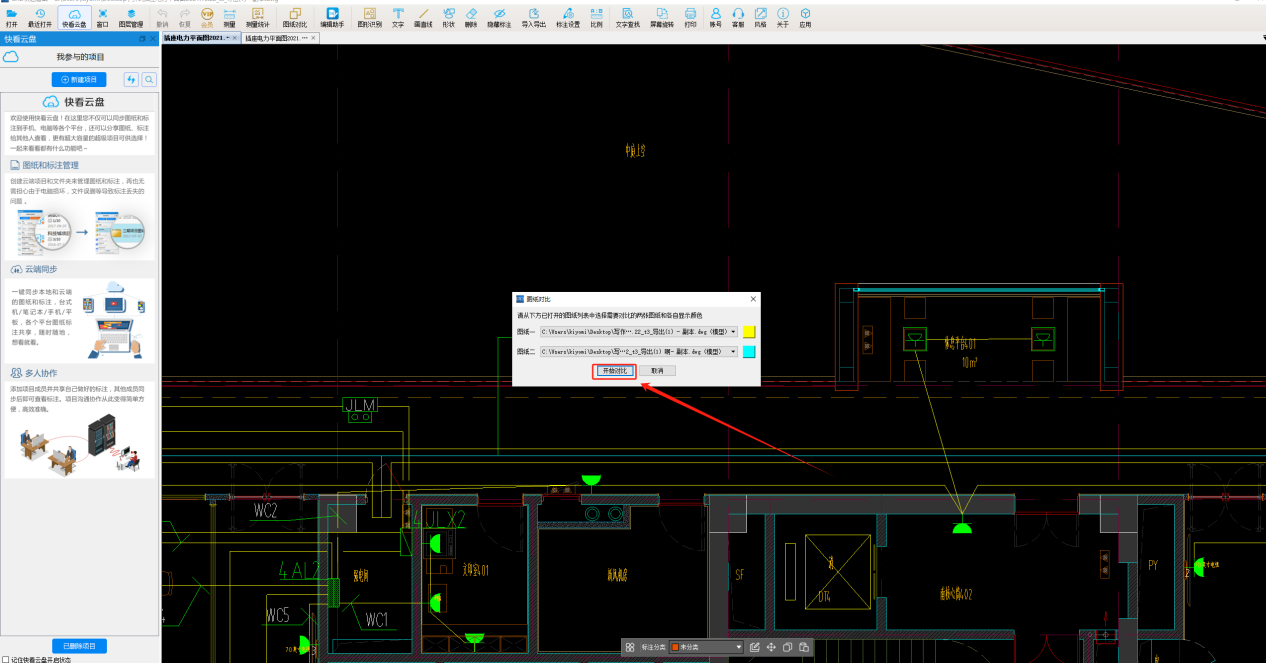Click the 关于 about icon
This screenshot has height=663, width=1266.
point(783,16)
